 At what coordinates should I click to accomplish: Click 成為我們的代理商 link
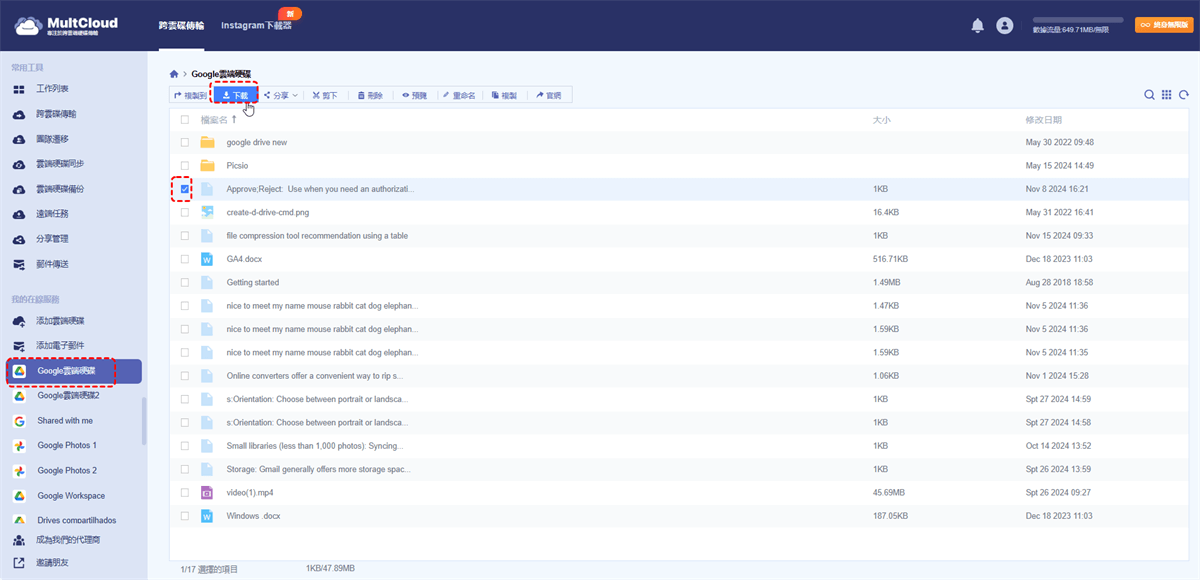coord(68,540)
